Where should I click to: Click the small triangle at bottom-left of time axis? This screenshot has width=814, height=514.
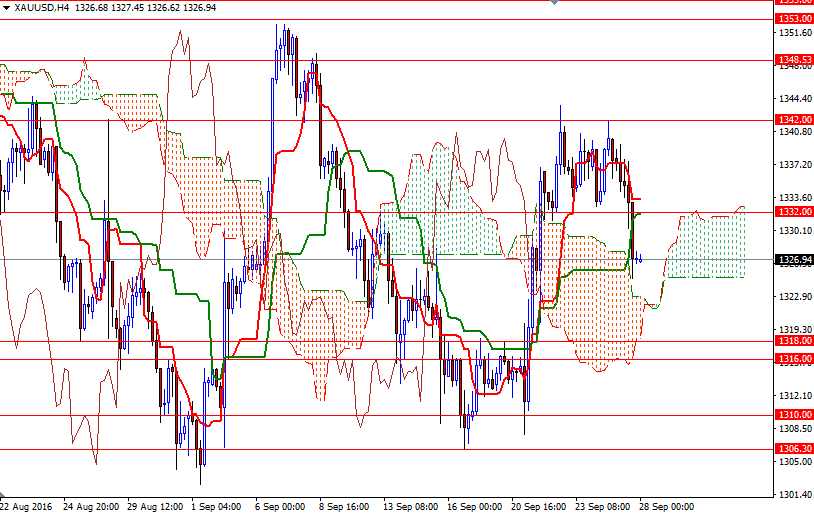[3, 497]
